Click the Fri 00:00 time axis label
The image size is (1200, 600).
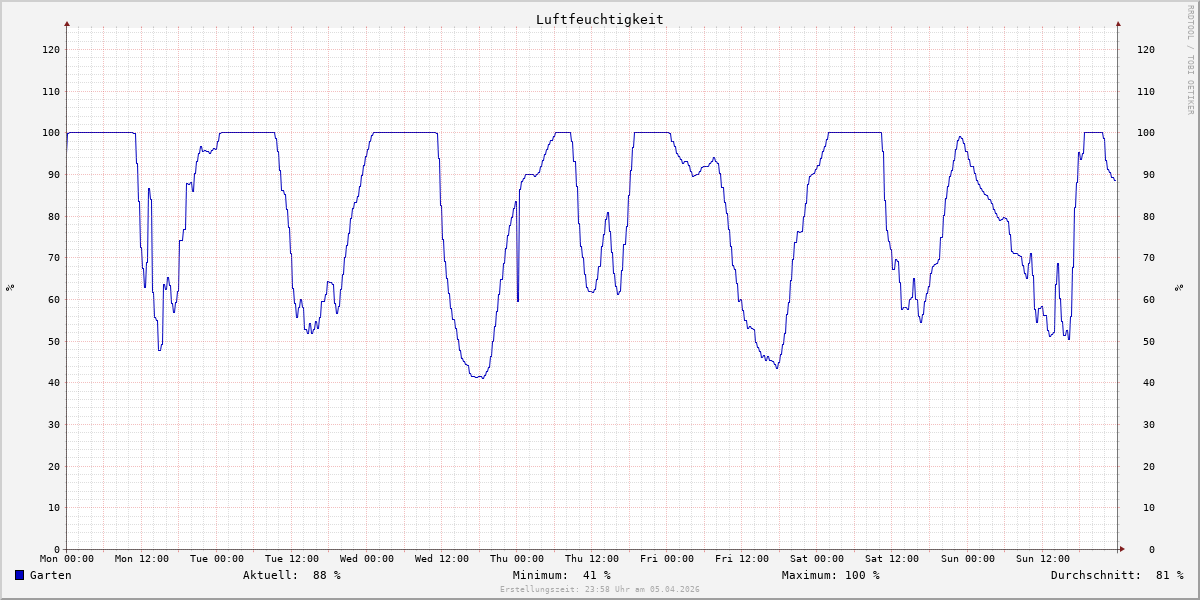667,559
